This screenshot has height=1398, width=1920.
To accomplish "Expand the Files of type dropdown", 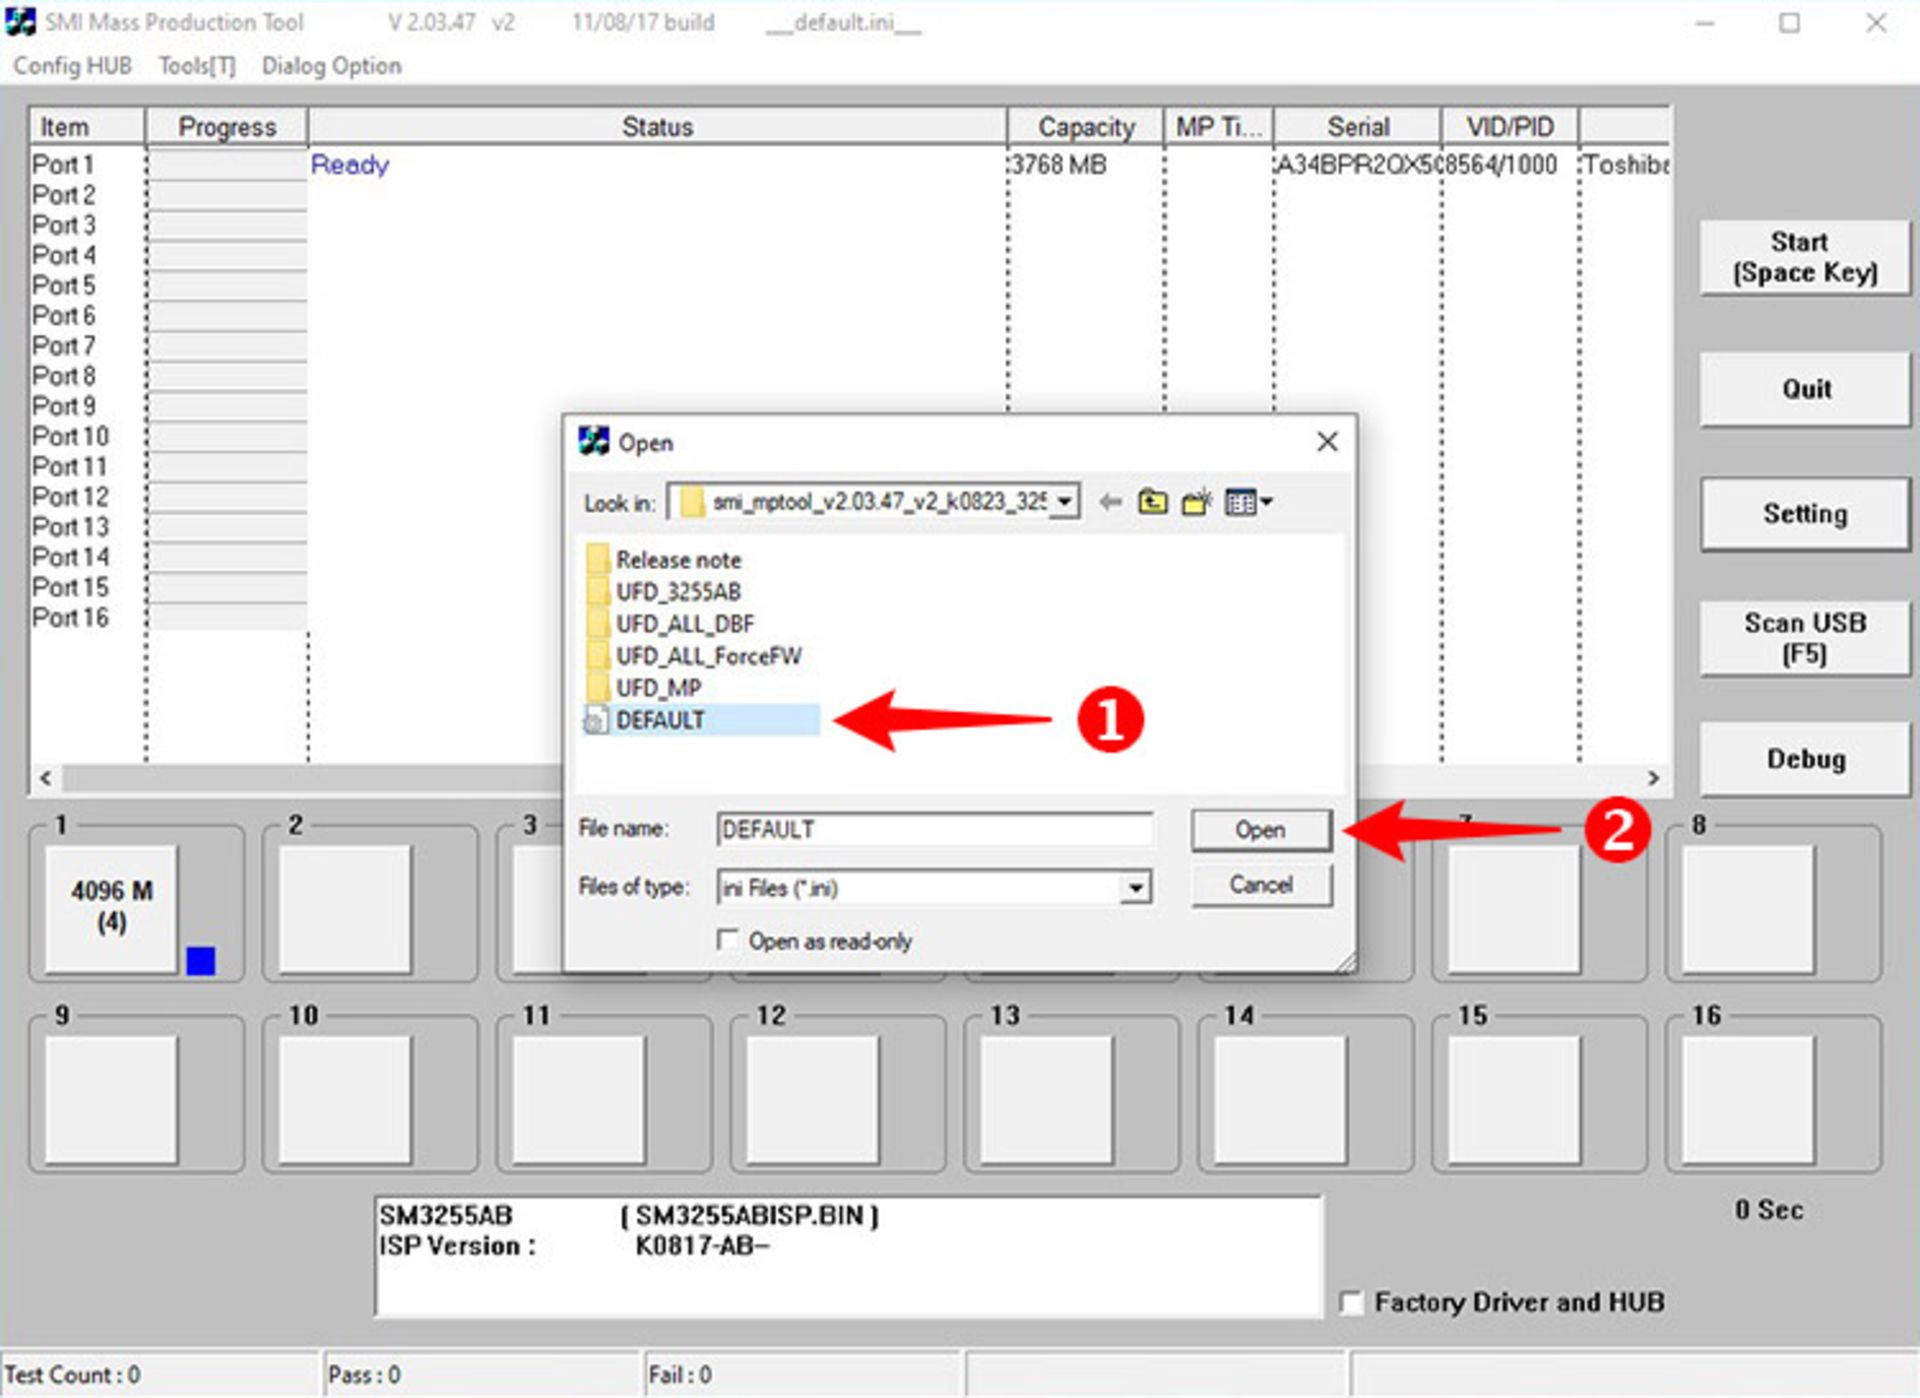I will (1135, 888).
